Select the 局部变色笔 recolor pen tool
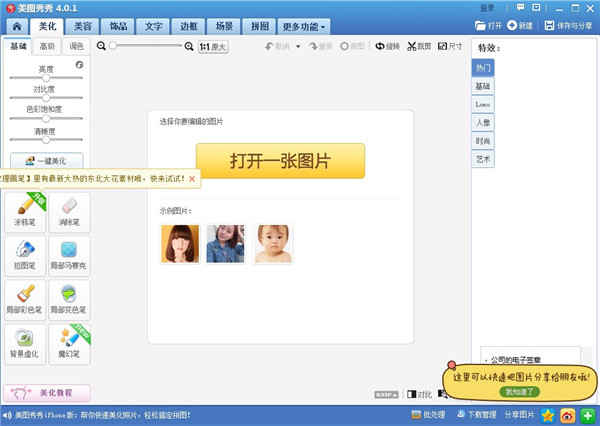The width and height of the screenshot is (600, 426). click(69, 299)
